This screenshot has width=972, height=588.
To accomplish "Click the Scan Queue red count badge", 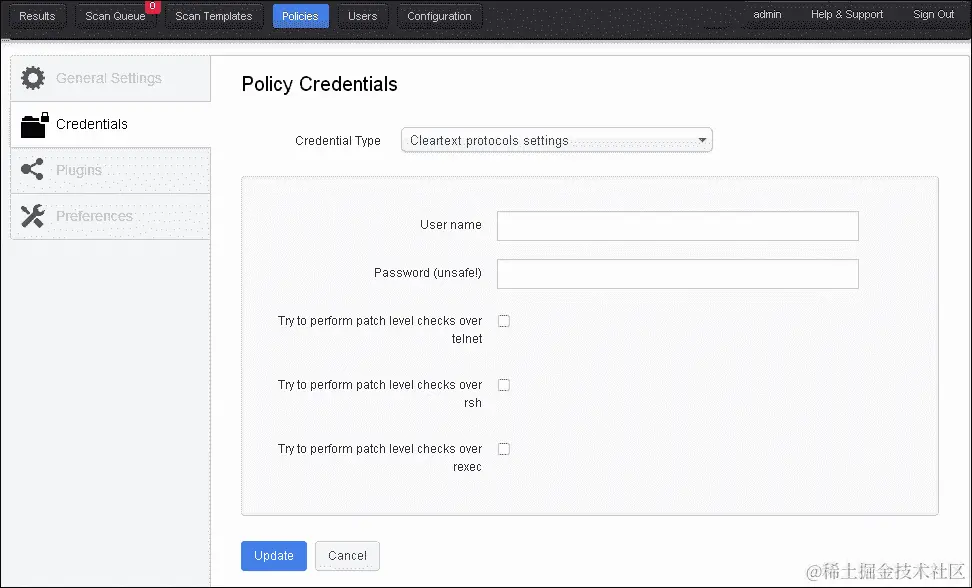I will (152, 6).
